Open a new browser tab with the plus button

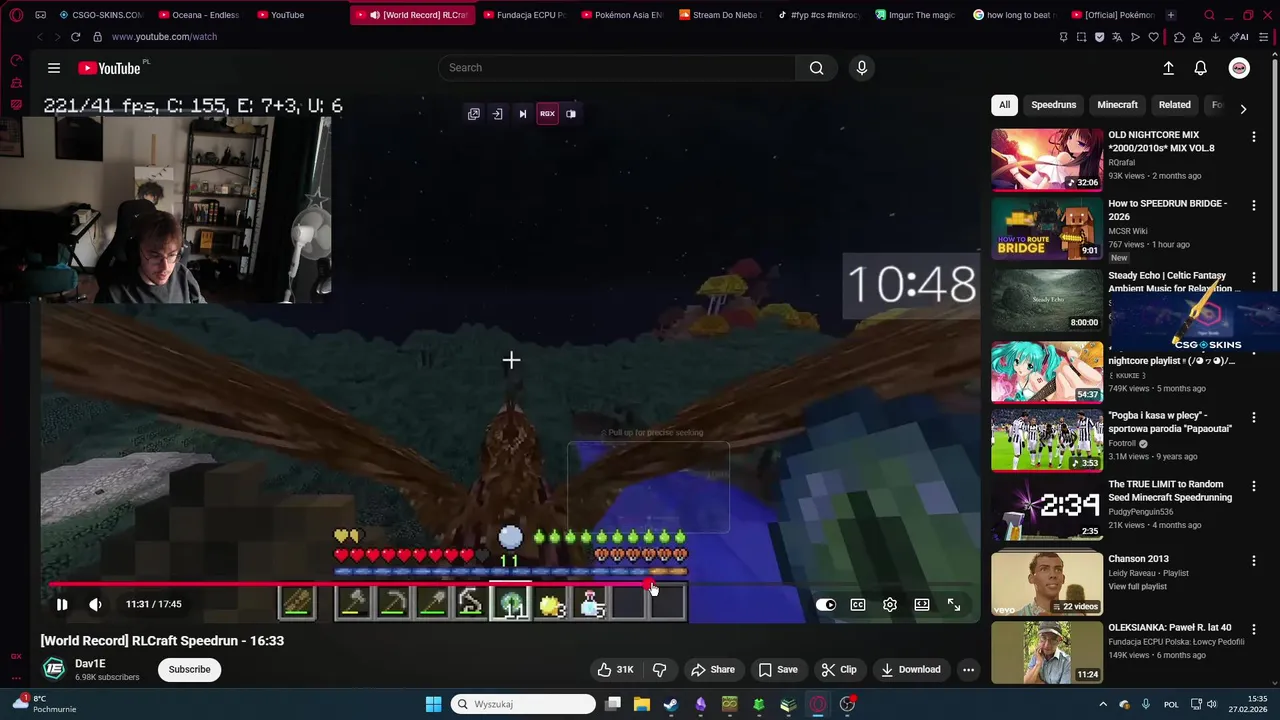pos(1171,15)
